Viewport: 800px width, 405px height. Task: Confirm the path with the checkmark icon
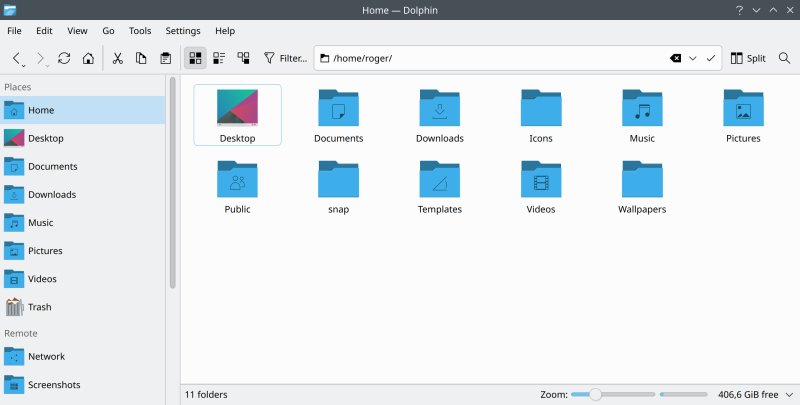click(x=711, y=58)
